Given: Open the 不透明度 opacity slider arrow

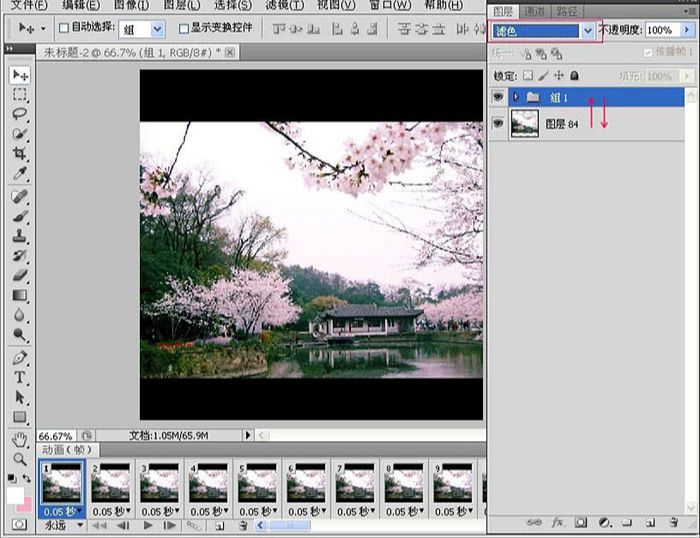Looking at the screenshot, I should tap(687, 30).
